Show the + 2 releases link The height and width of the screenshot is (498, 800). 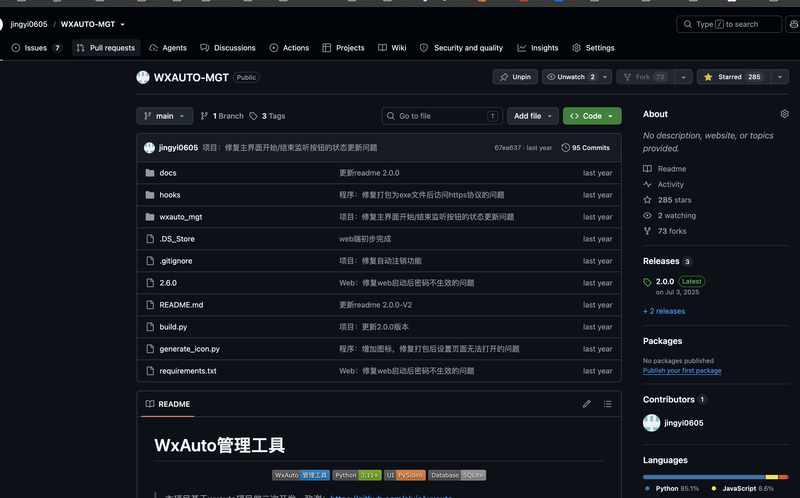coord(664,311)
